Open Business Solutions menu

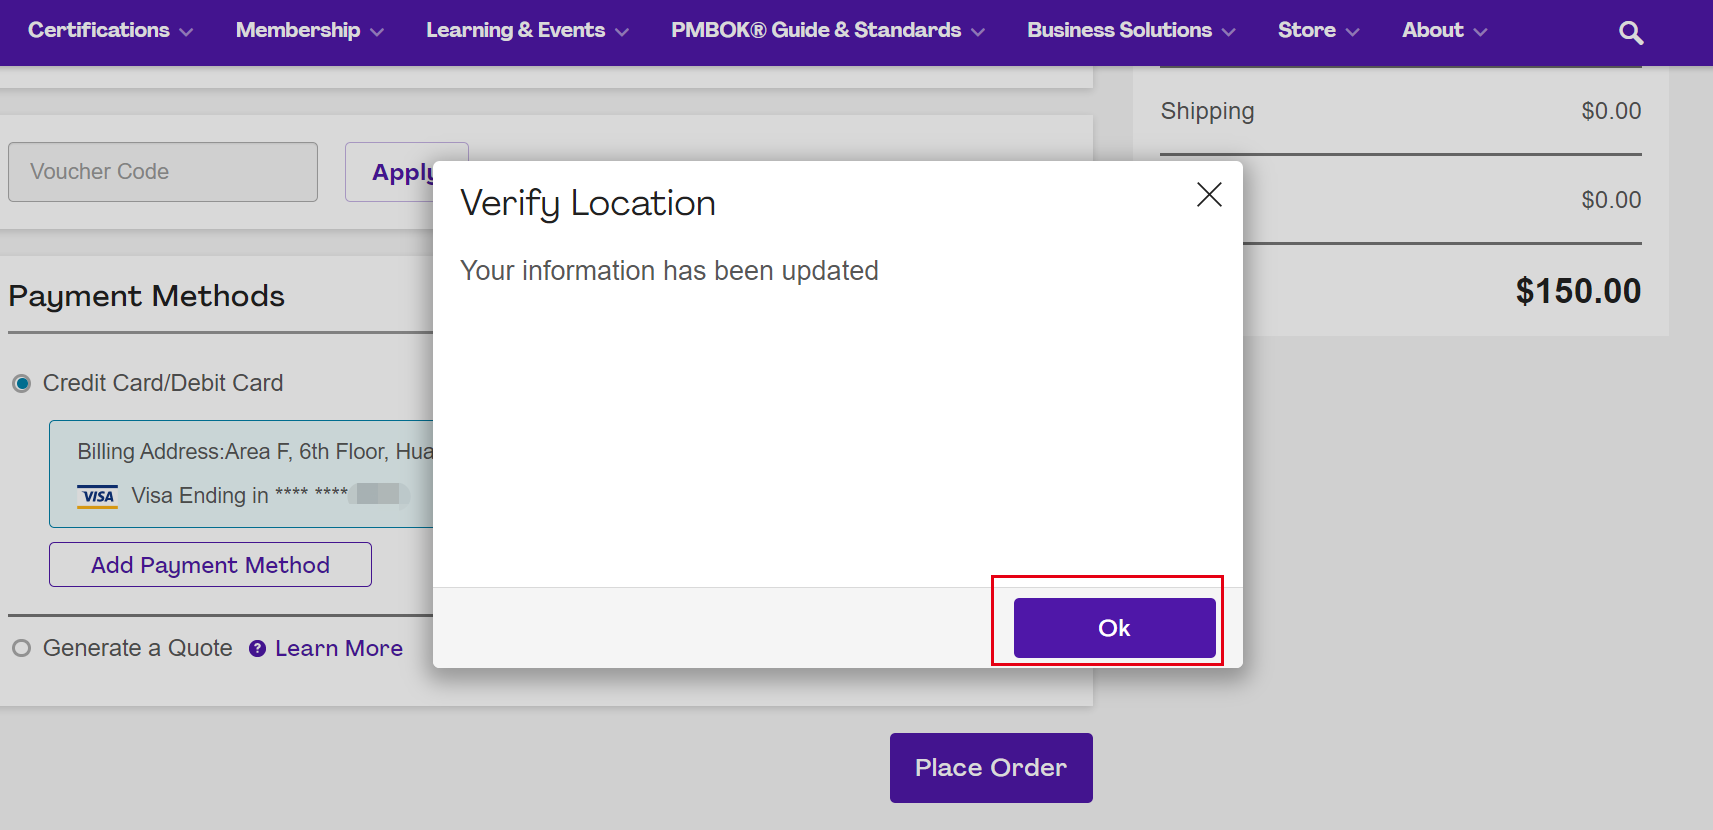click(x=1130, y=31)
